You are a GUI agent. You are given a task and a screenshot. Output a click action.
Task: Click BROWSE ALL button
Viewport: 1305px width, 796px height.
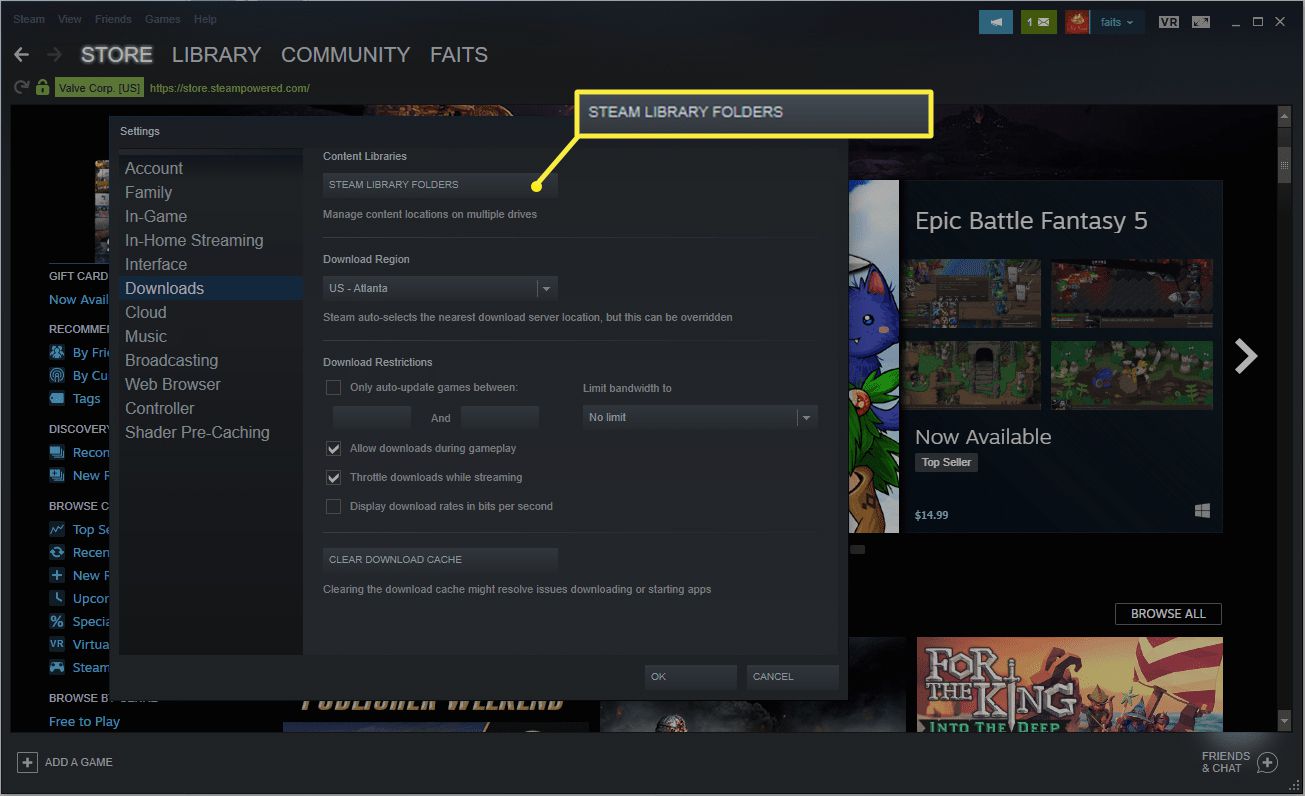tap(1168, 613)
